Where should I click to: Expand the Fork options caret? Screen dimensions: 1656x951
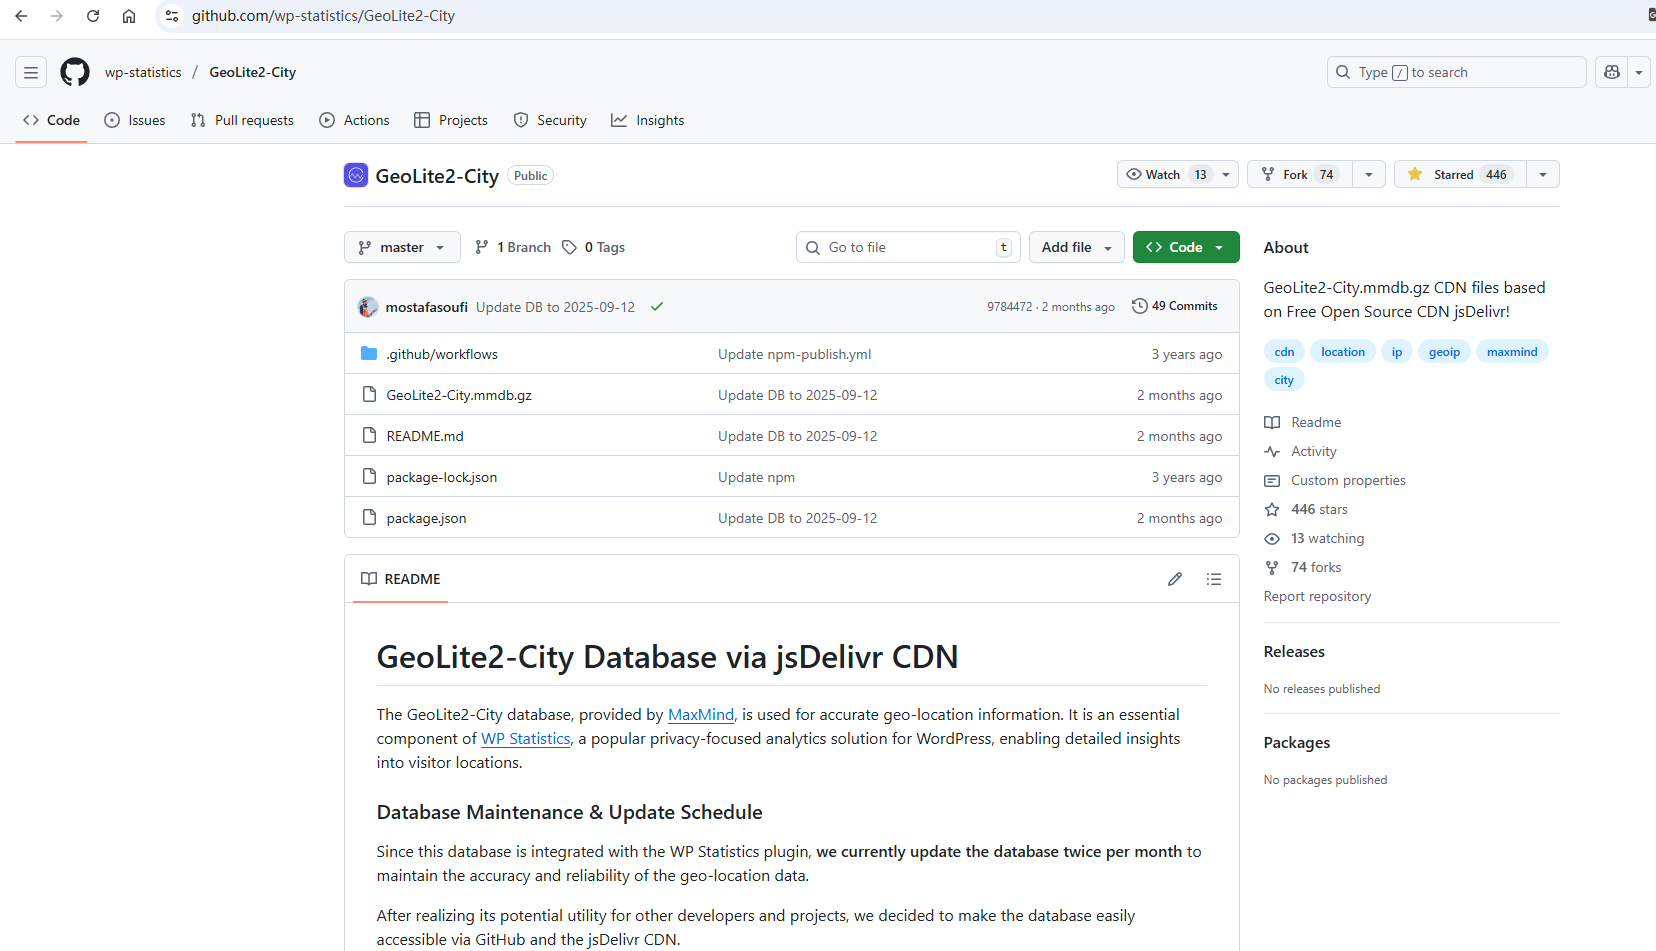coord(1369,174)
